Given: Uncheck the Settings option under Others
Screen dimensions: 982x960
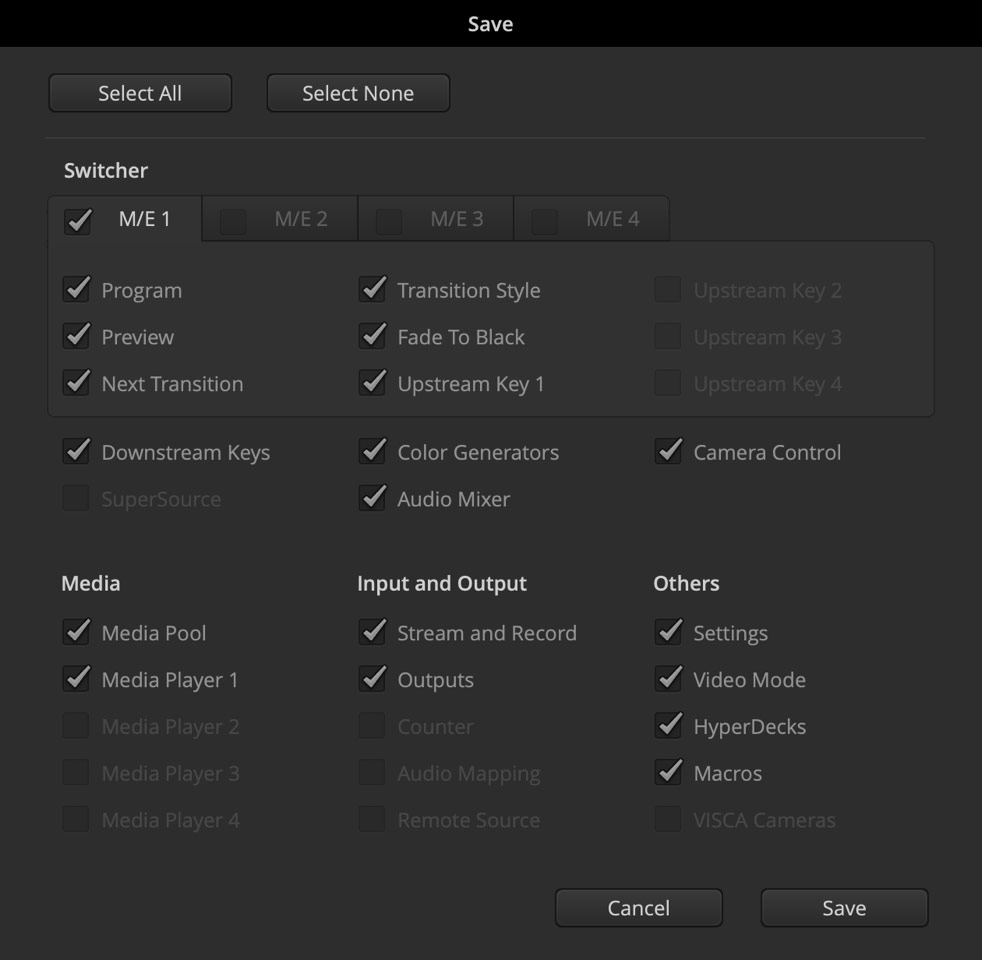Looking at the screenshot, I should [x=667, y=633].
